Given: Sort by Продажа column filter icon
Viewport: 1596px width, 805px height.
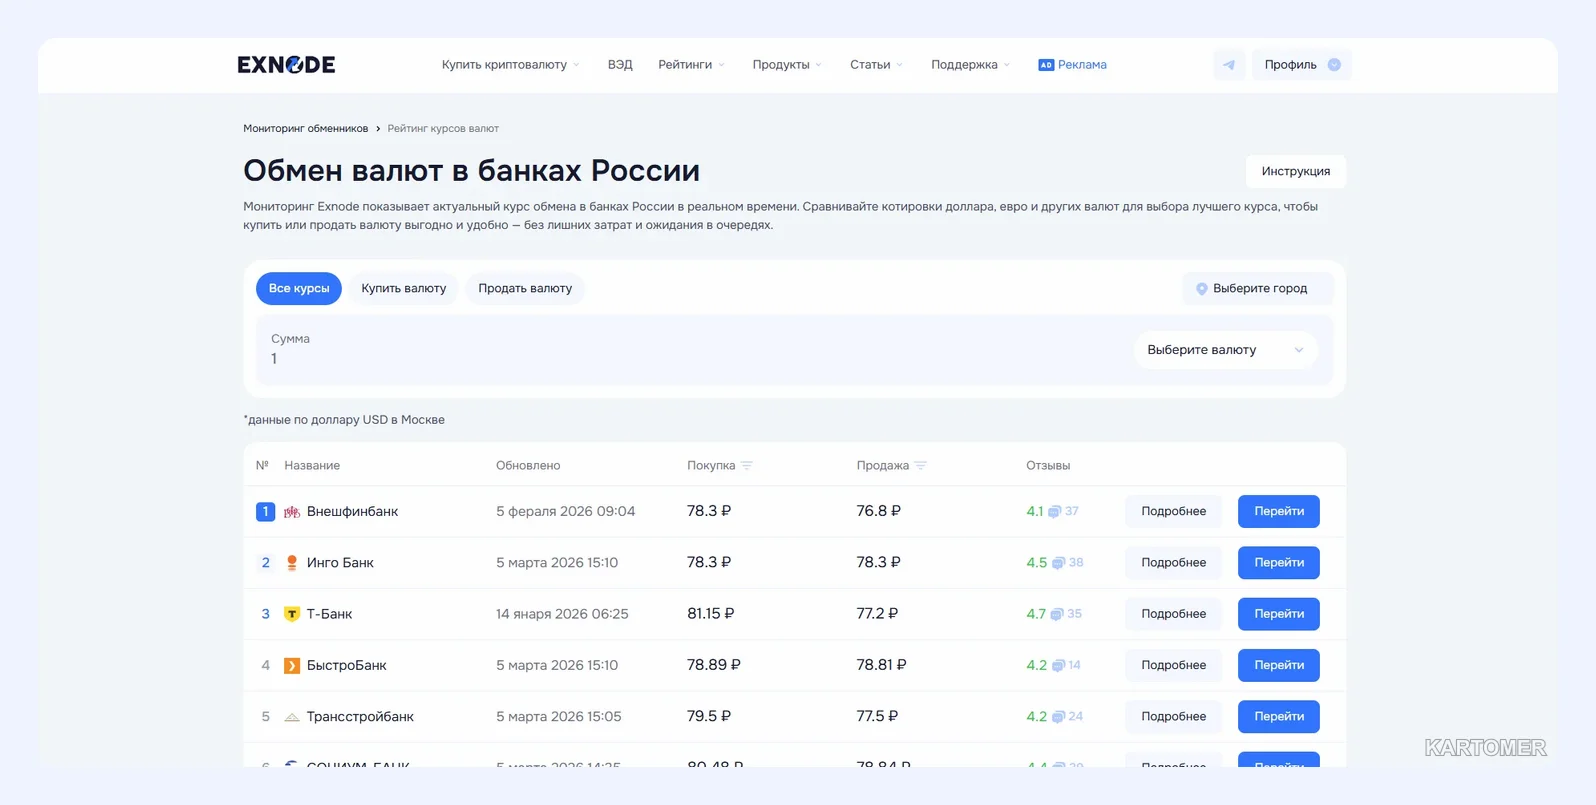Looking at the screenshot, I should [921, 466].
